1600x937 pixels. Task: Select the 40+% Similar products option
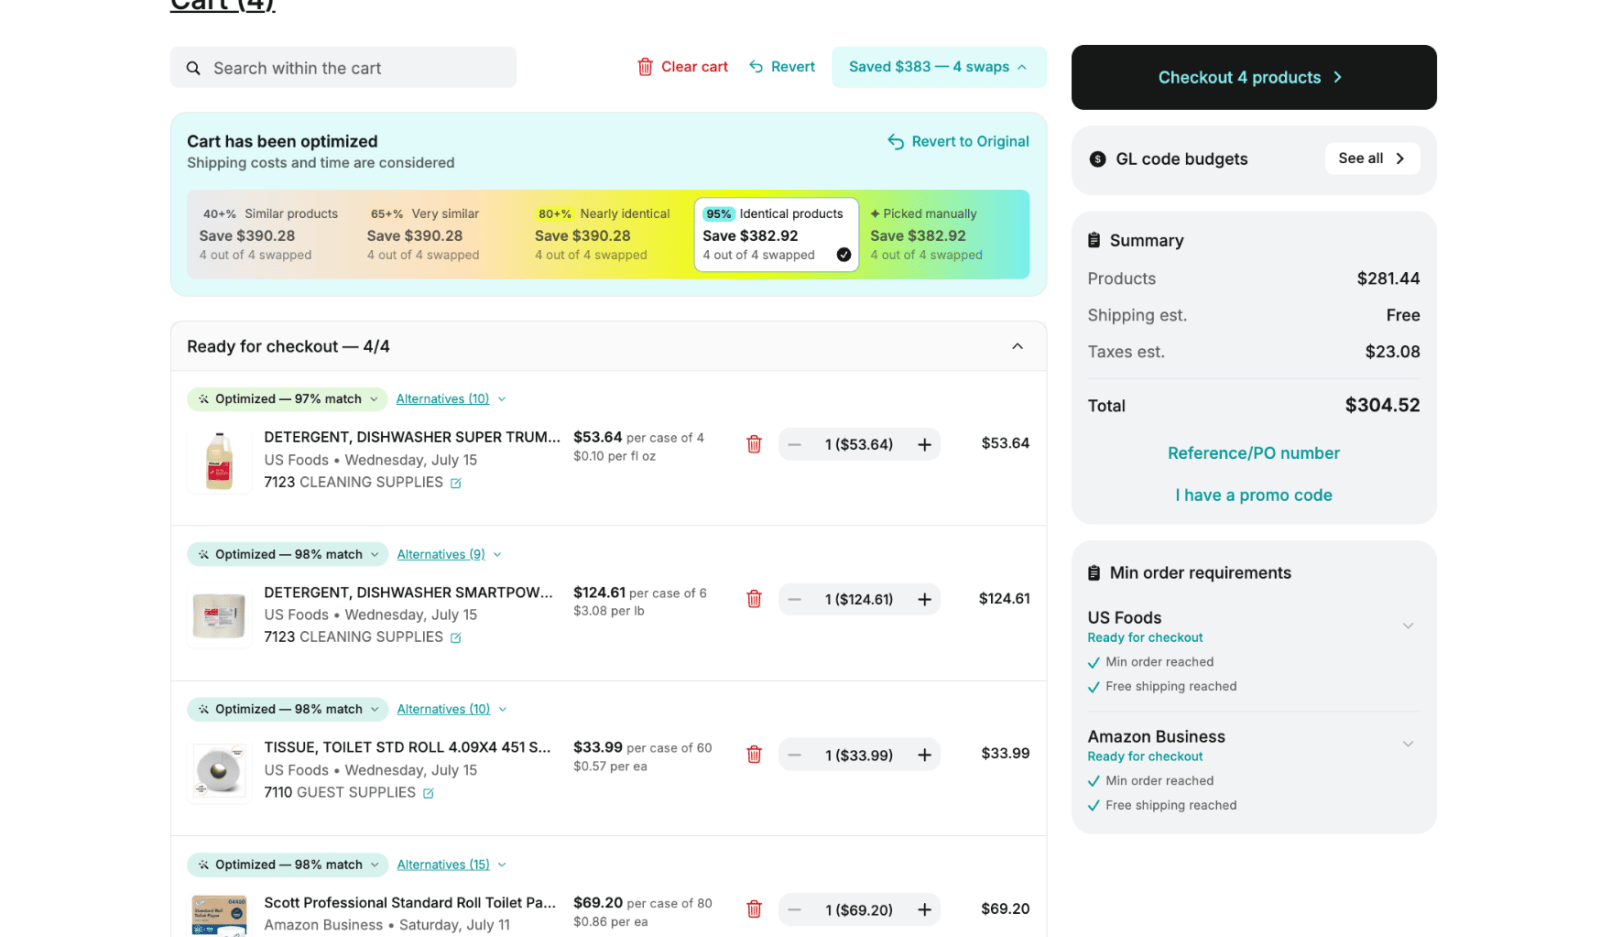[270, 235]
